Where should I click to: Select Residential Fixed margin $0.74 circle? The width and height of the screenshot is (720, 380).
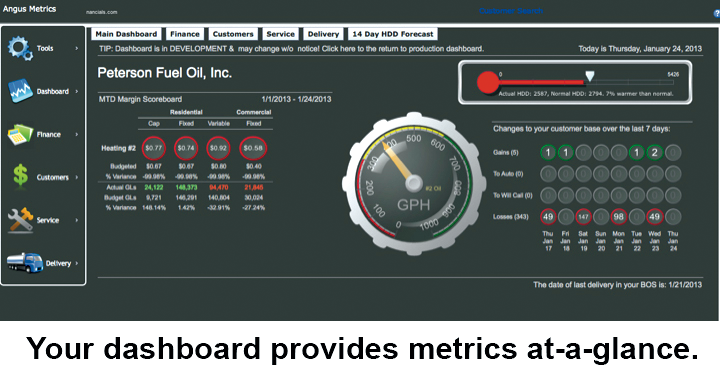point(186,148)
